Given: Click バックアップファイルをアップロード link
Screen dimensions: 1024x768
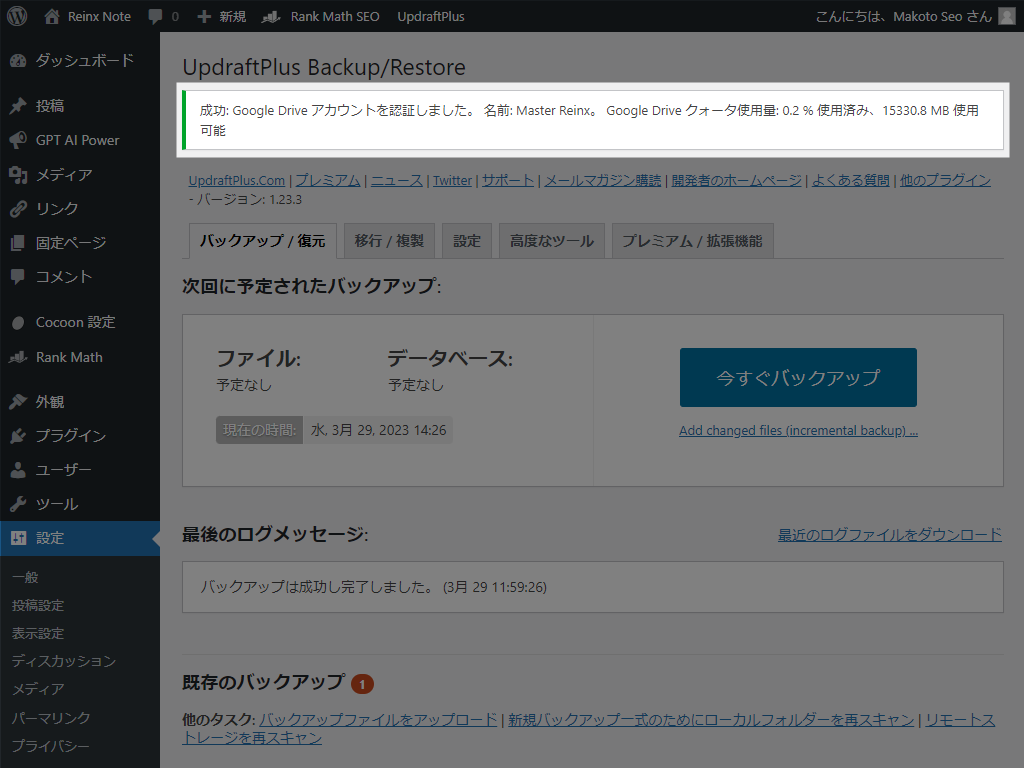Looking at the screenshot, I should click(378, 720).
